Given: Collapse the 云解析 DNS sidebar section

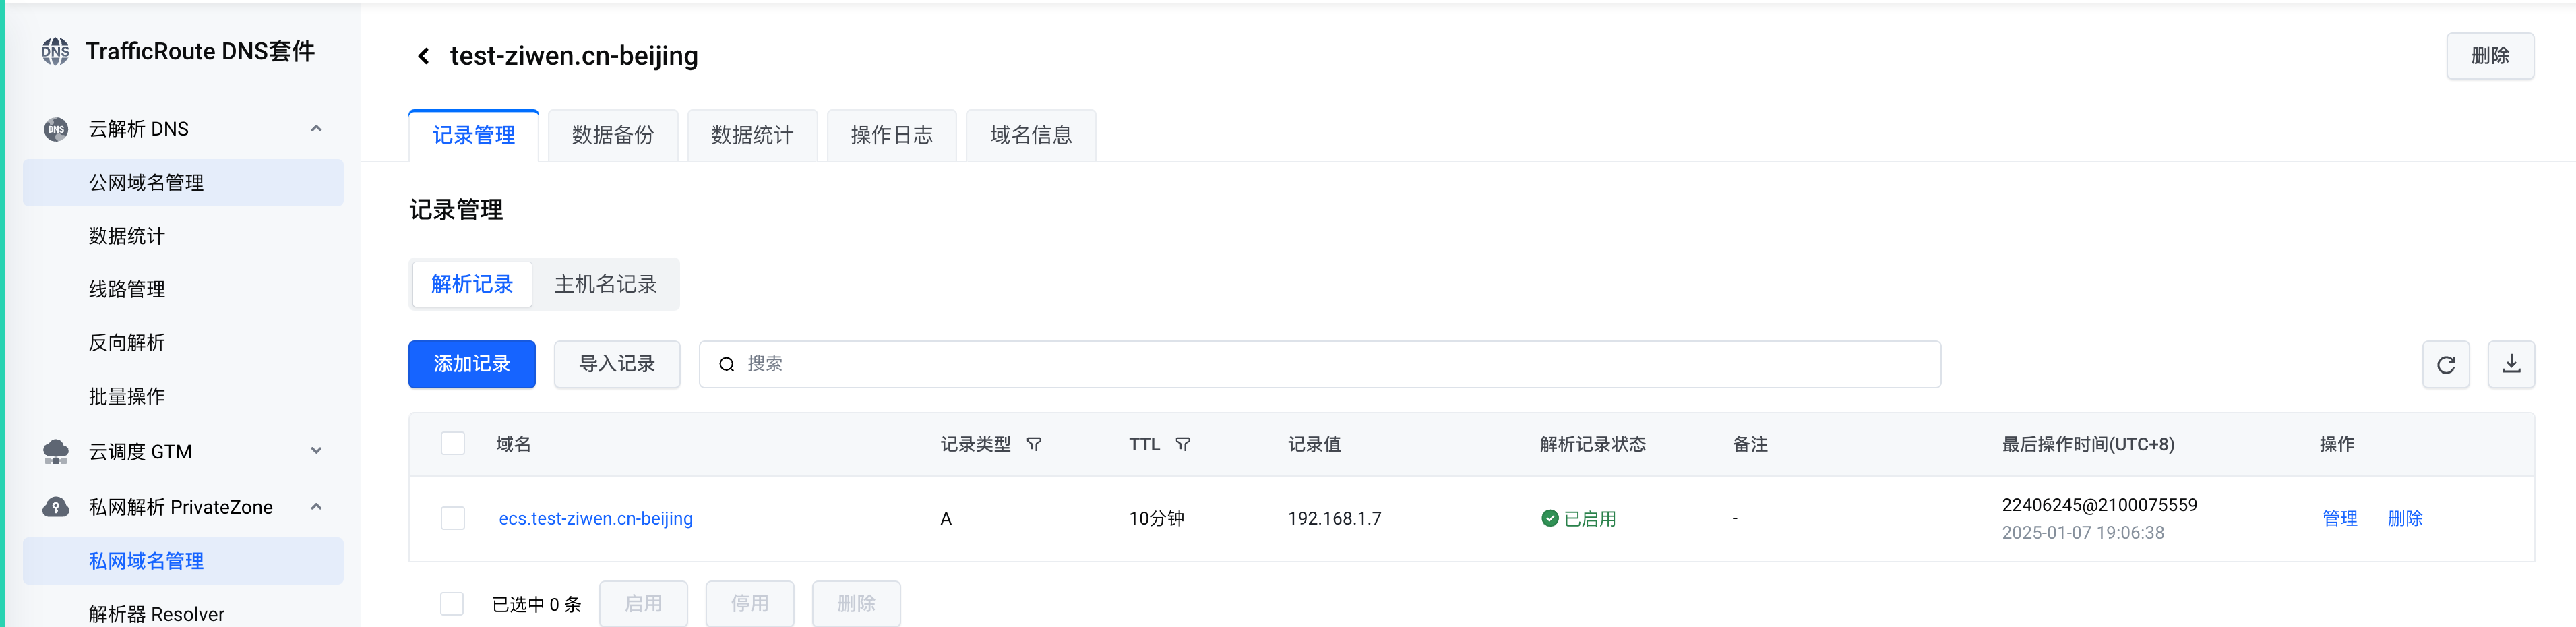Looking at the screenshot, I should coord(316,129).
